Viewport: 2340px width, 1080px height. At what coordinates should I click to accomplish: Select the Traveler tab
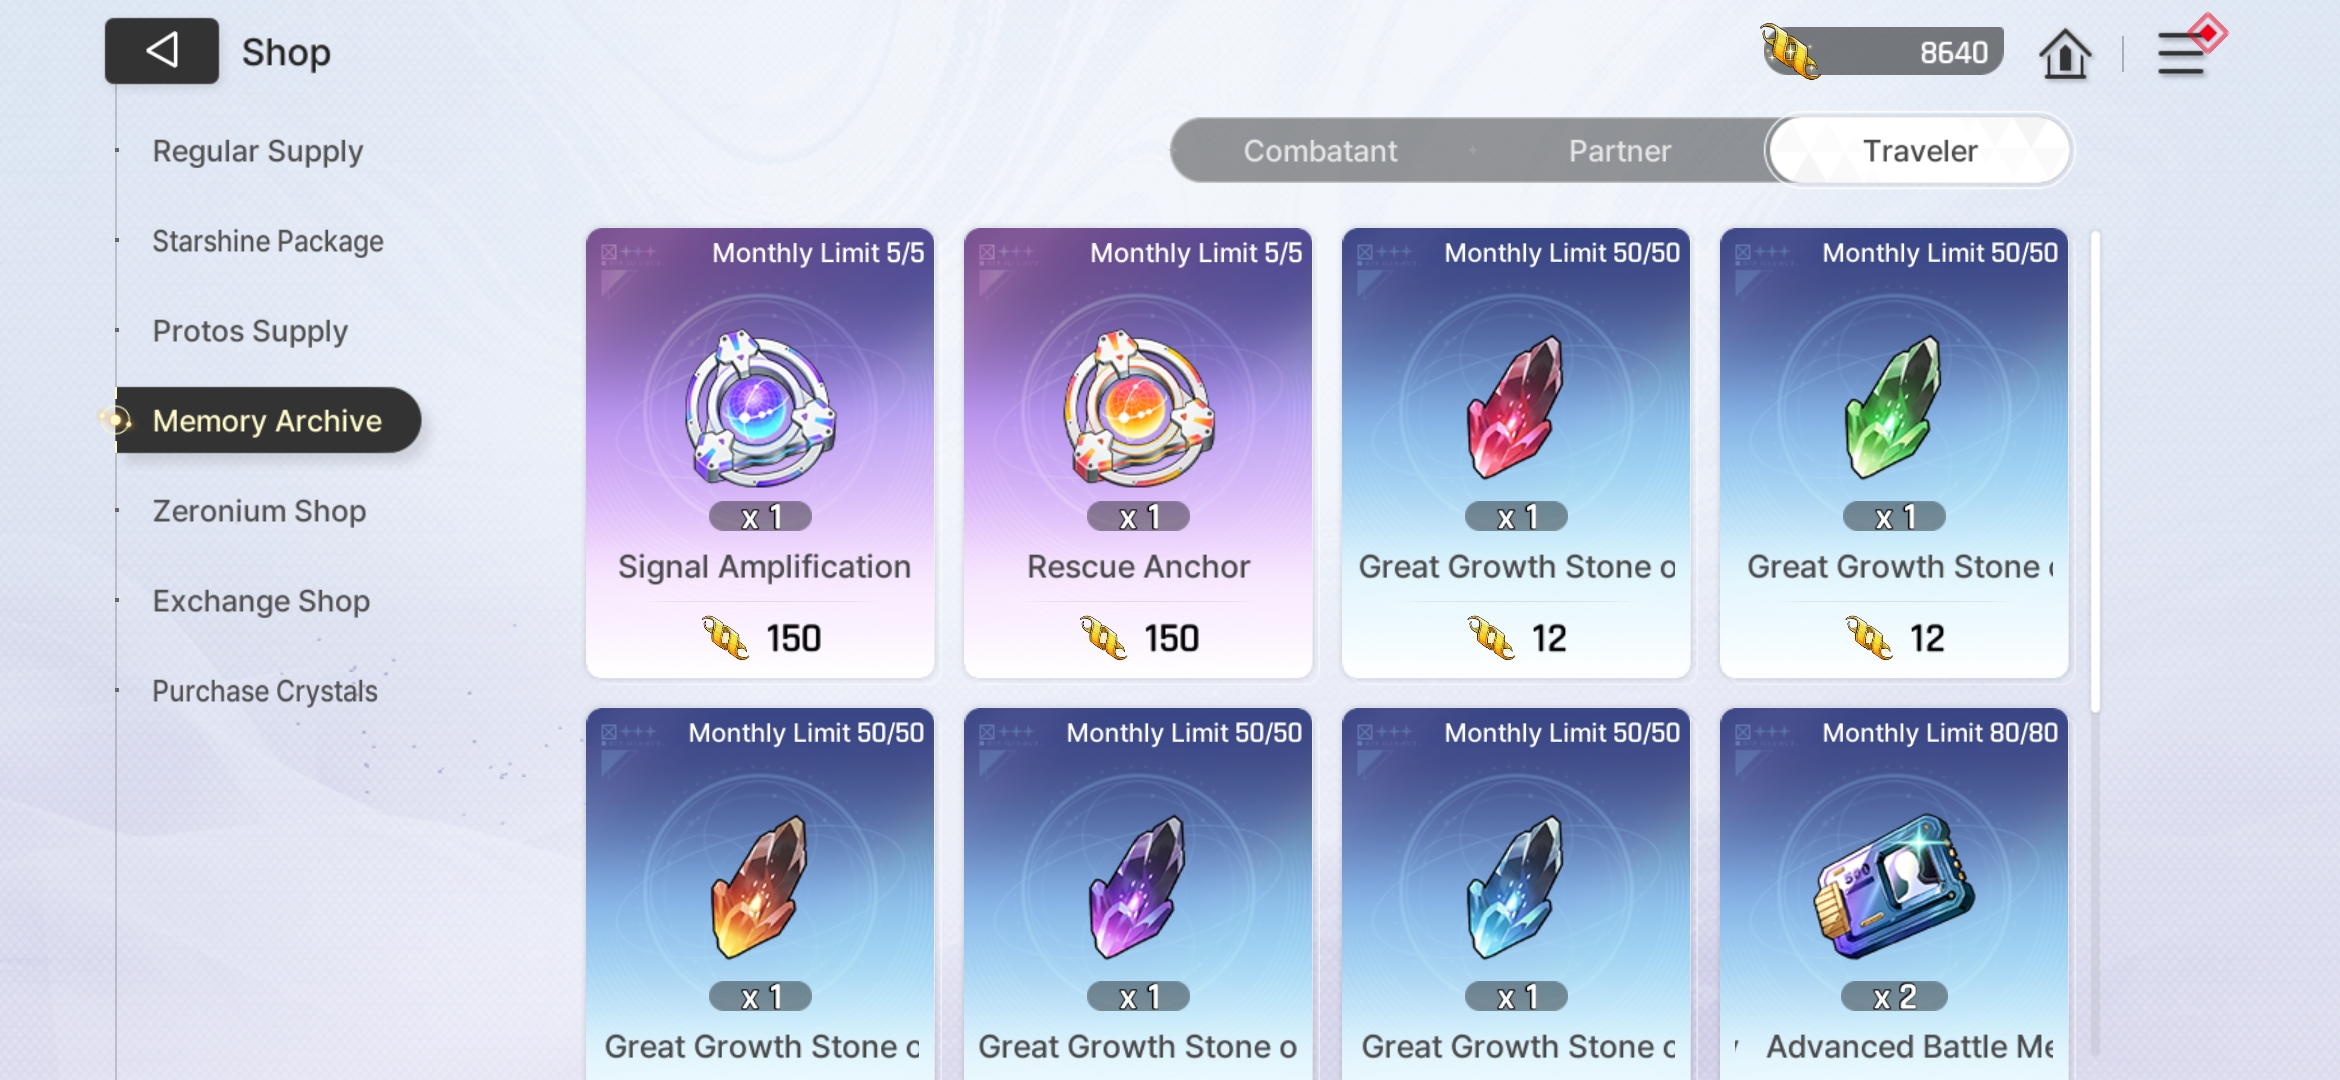pyautogui.click(x=1920, y=151)
